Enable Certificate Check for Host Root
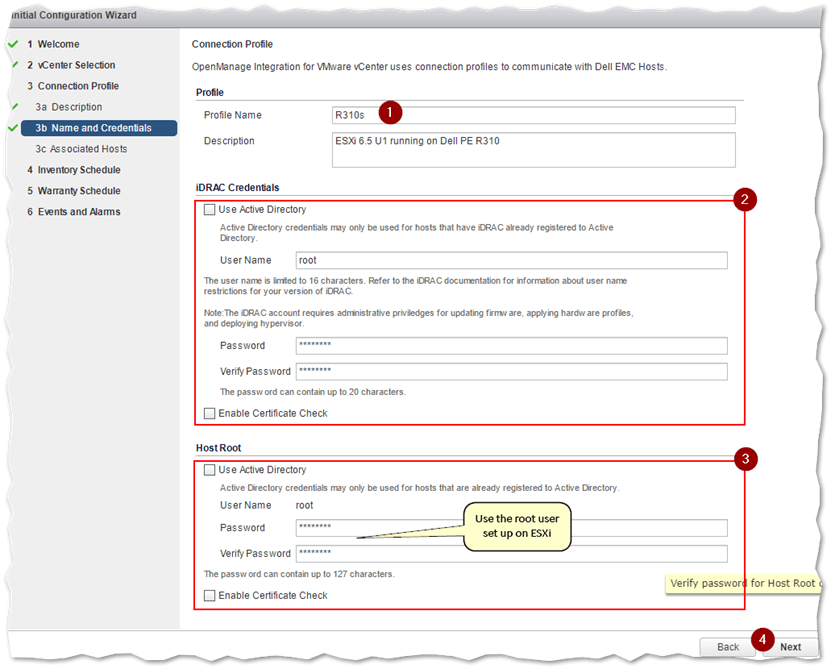 coord(210,595)
